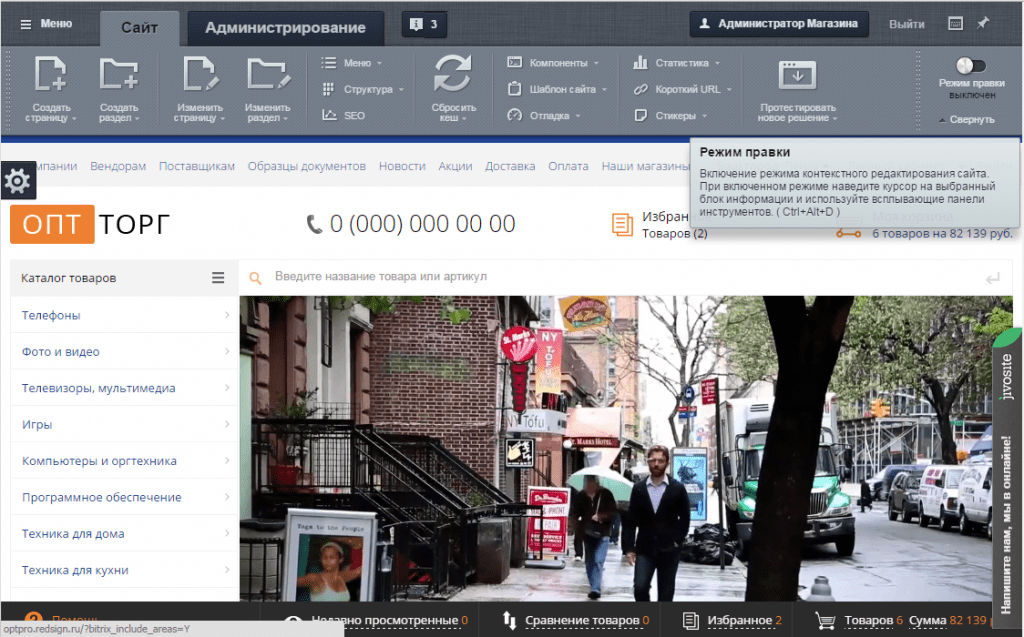Click the Сравнение товаров arrows icon in bottom bar
This screenshot has height=637, width=1024.
tap(509, 620)
